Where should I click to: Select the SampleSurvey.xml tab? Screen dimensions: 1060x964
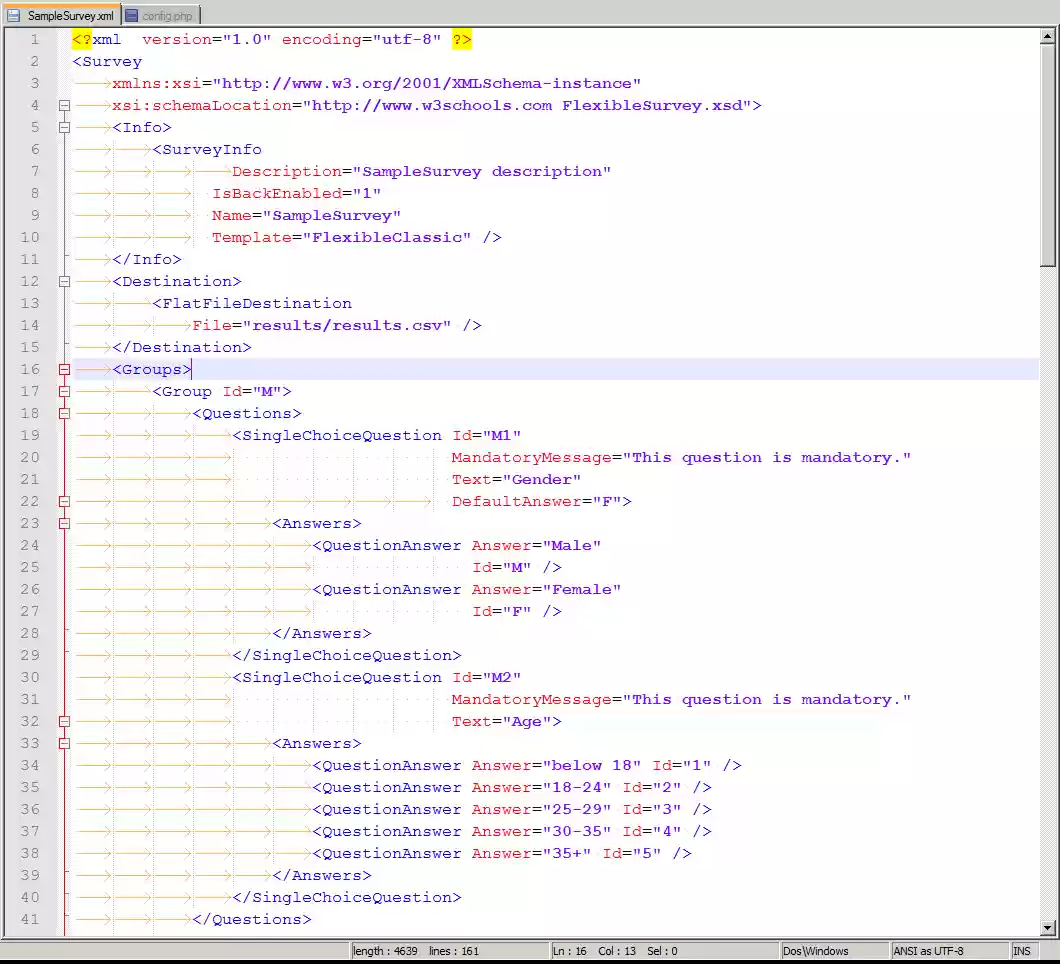(70, 16)
